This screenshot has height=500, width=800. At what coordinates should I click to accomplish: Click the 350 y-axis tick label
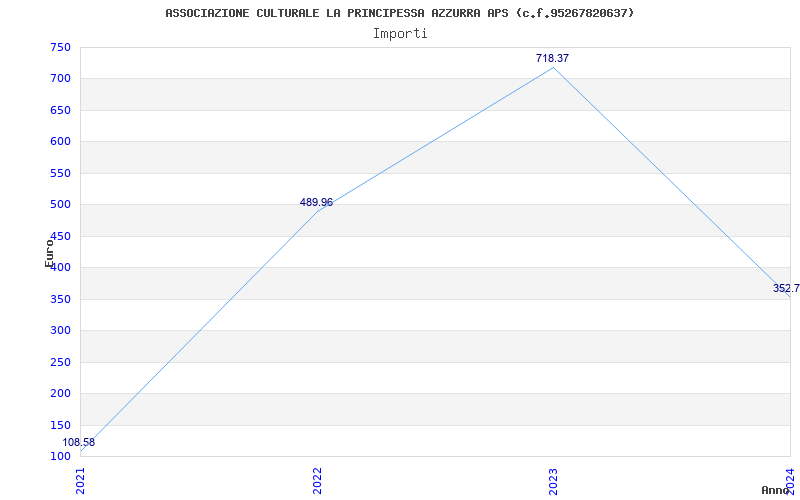(60, 299)
